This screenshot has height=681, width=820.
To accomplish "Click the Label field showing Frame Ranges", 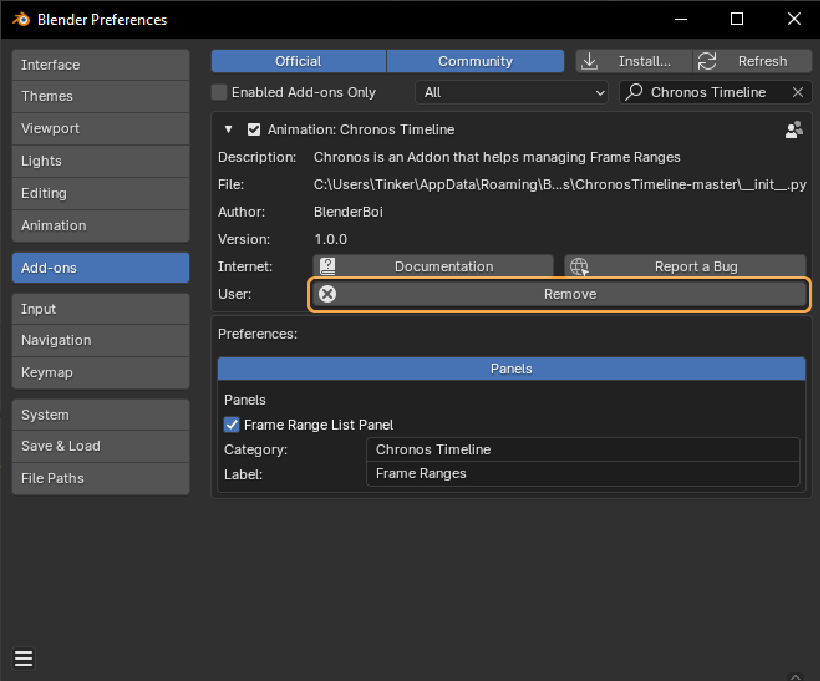I will (x=583, y=473).
